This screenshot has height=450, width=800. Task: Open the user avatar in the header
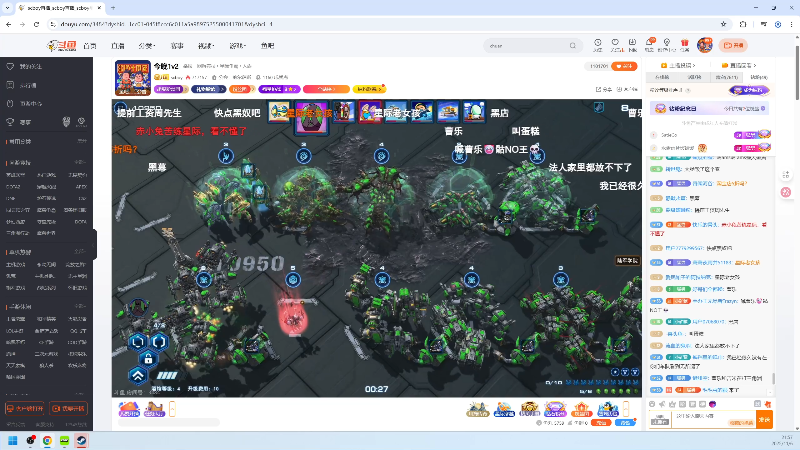pyautogui.click(x=705, y=45)
